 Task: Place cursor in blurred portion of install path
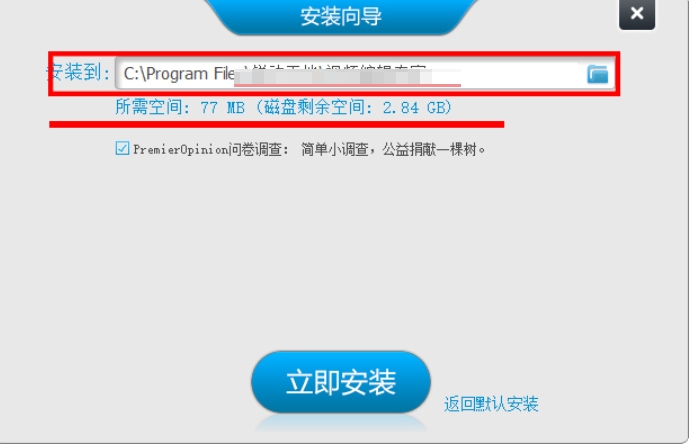coord(347,76)
